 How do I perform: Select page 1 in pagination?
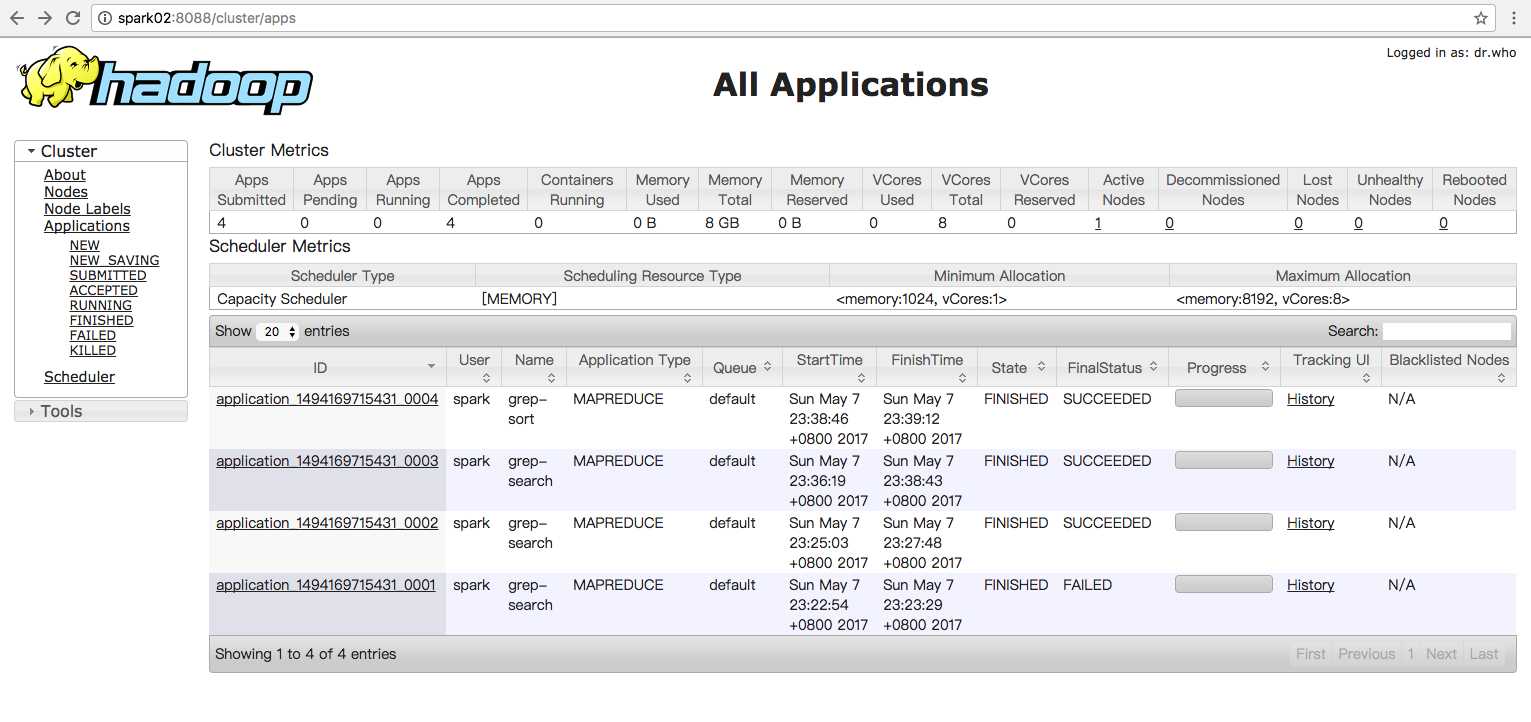click(x=1411, y=654)
